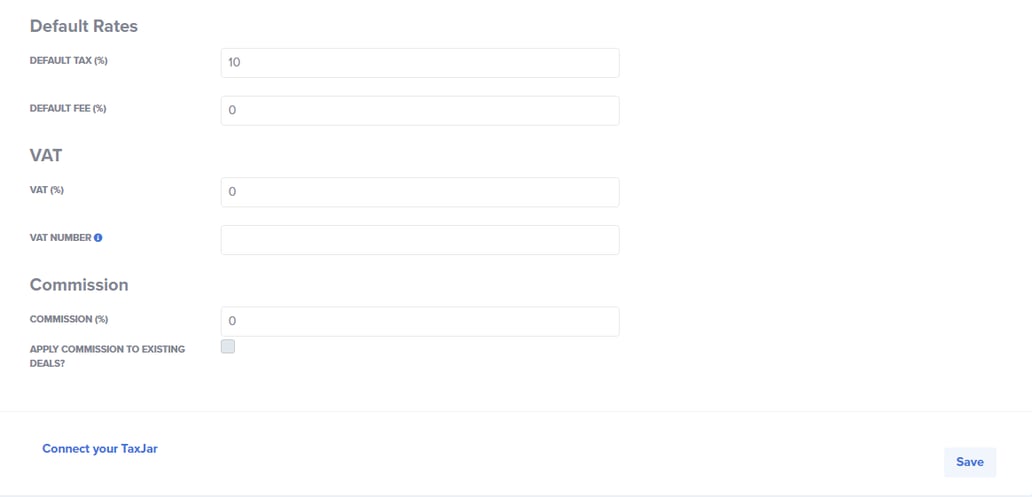The height and width of the screenshot is (497, 1032).
Task: Focus the Default Tax (%) input field
Action: [420, 62]
